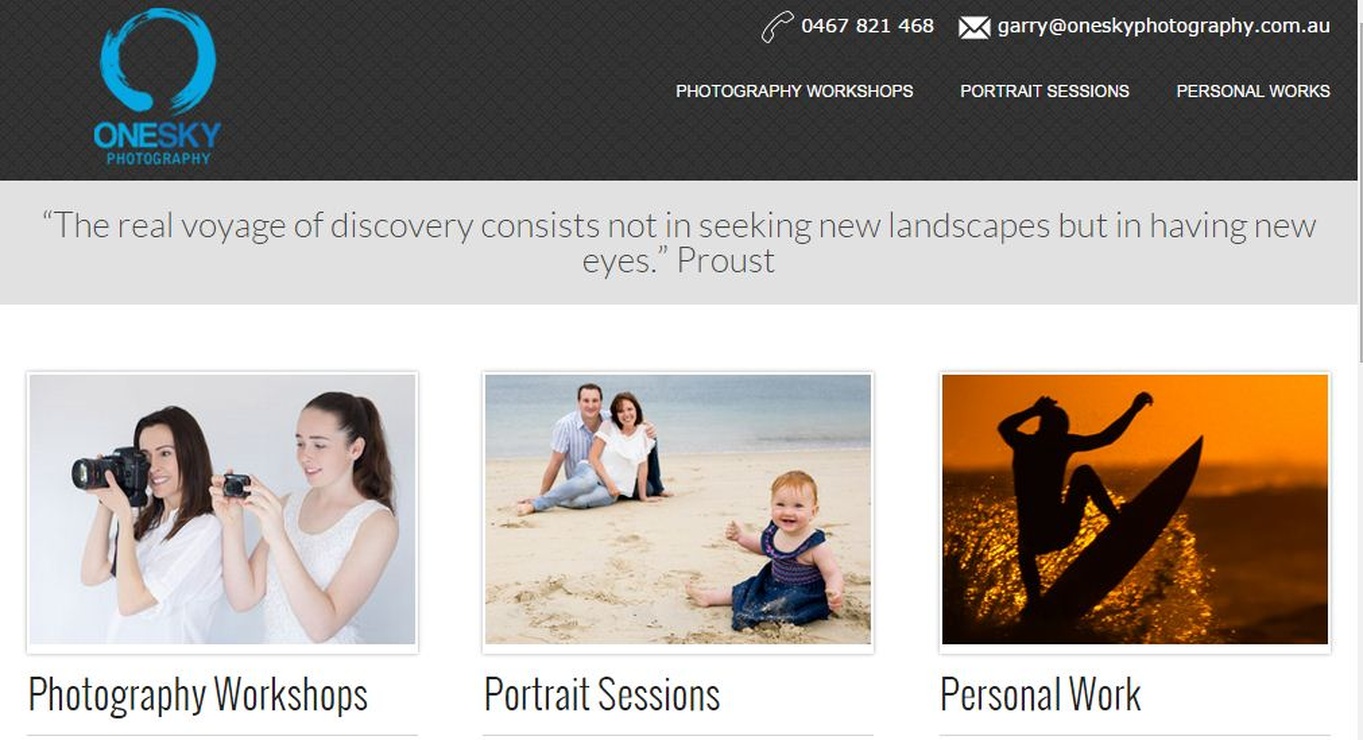Click the Proust quote banner
This screenshot has height=740, width=1363.
click(679, 242)
